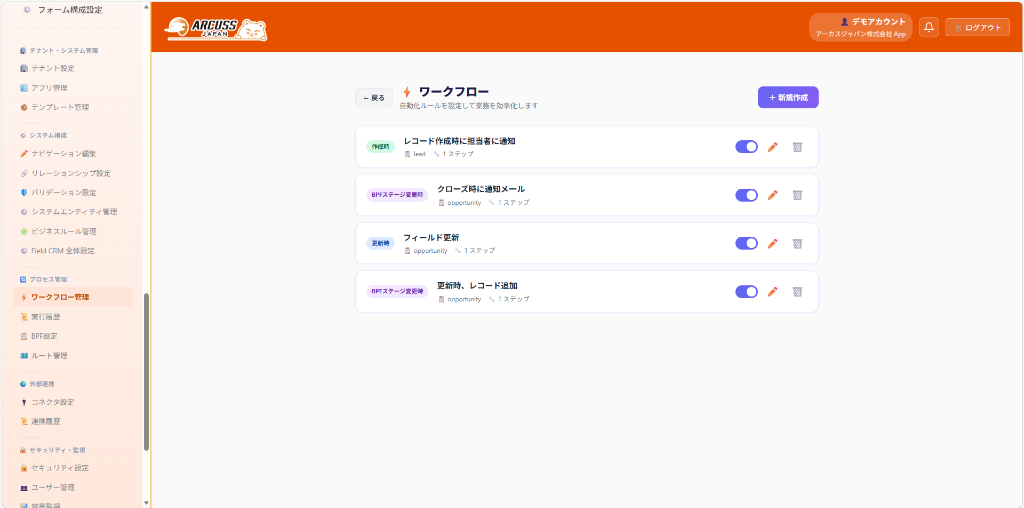This screenshot has height=508, width=1024.
Task: Click the 更新時、レコード追加 workflow title
Action: click(x=477, y=286)
